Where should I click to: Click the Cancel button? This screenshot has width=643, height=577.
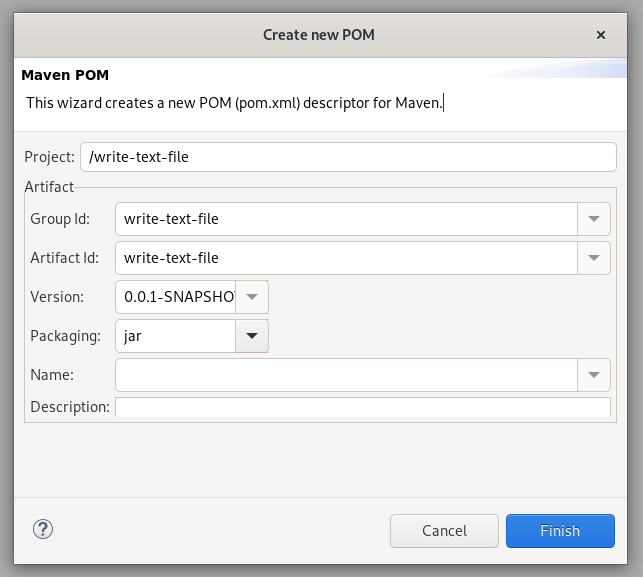[x=444, y=531]
